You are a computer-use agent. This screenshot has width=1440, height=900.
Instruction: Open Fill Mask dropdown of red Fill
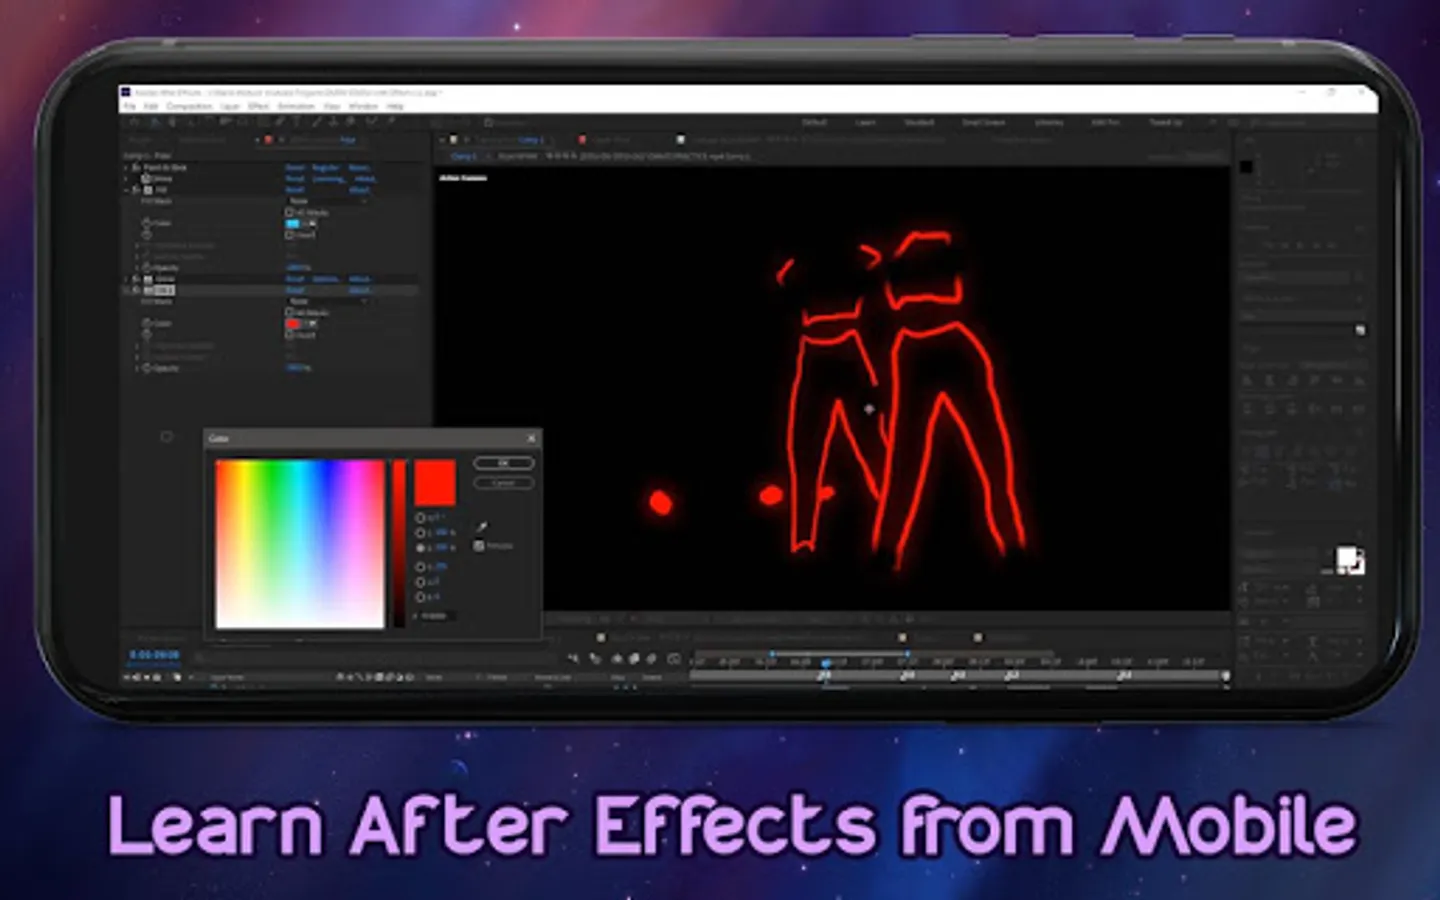328,301
